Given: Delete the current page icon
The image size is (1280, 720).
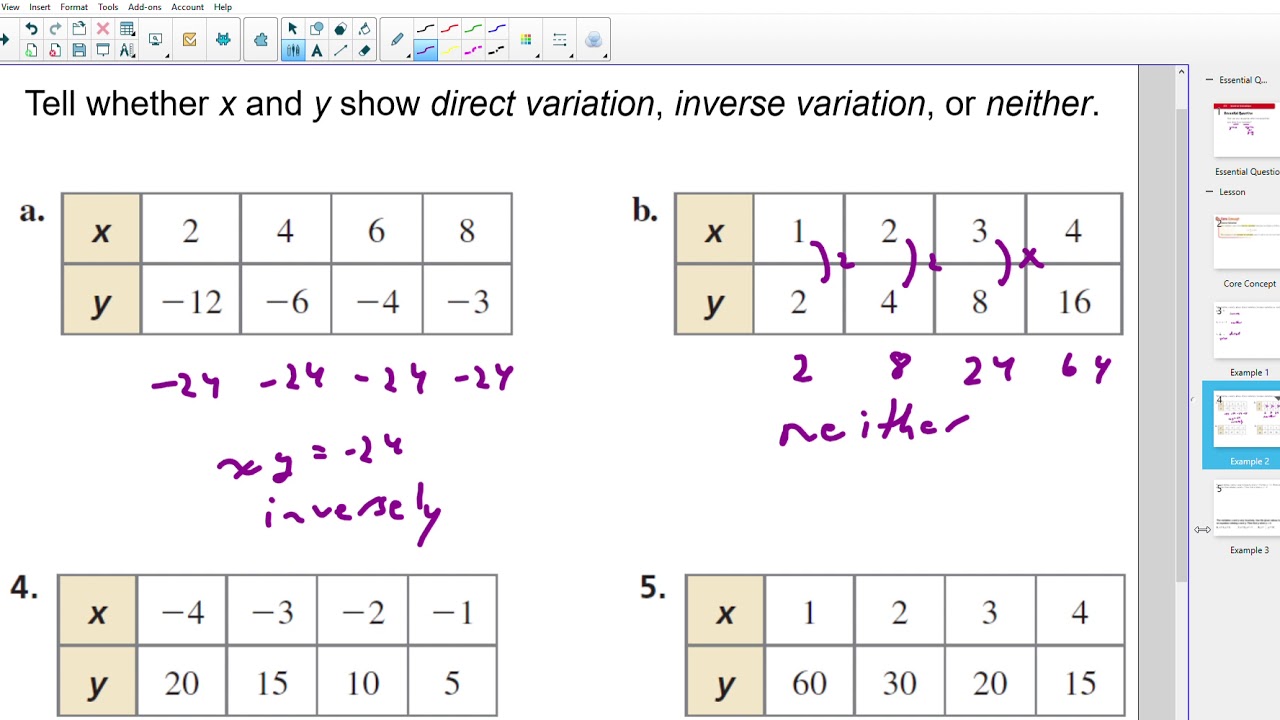Looking at the screenshot, I should (55, 50).
